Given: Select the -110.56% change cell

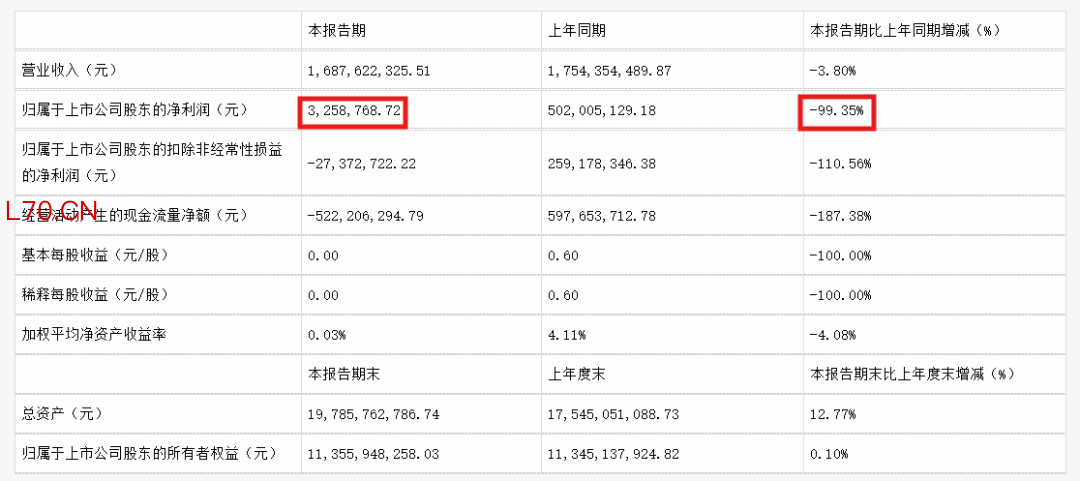Looking at the screenshot, I should pos(840,162).
